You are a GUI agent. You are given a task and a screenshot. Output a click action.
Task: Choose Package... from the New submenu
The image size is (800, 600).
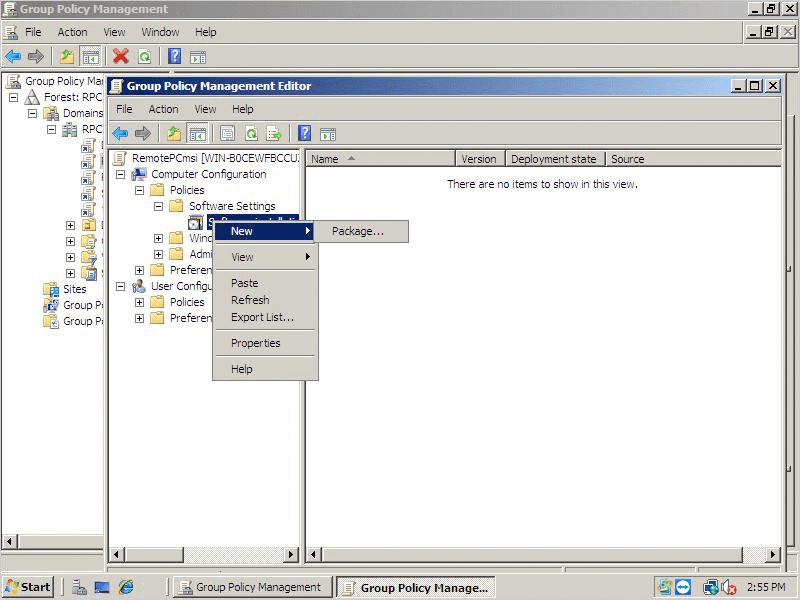click(358, 231)
